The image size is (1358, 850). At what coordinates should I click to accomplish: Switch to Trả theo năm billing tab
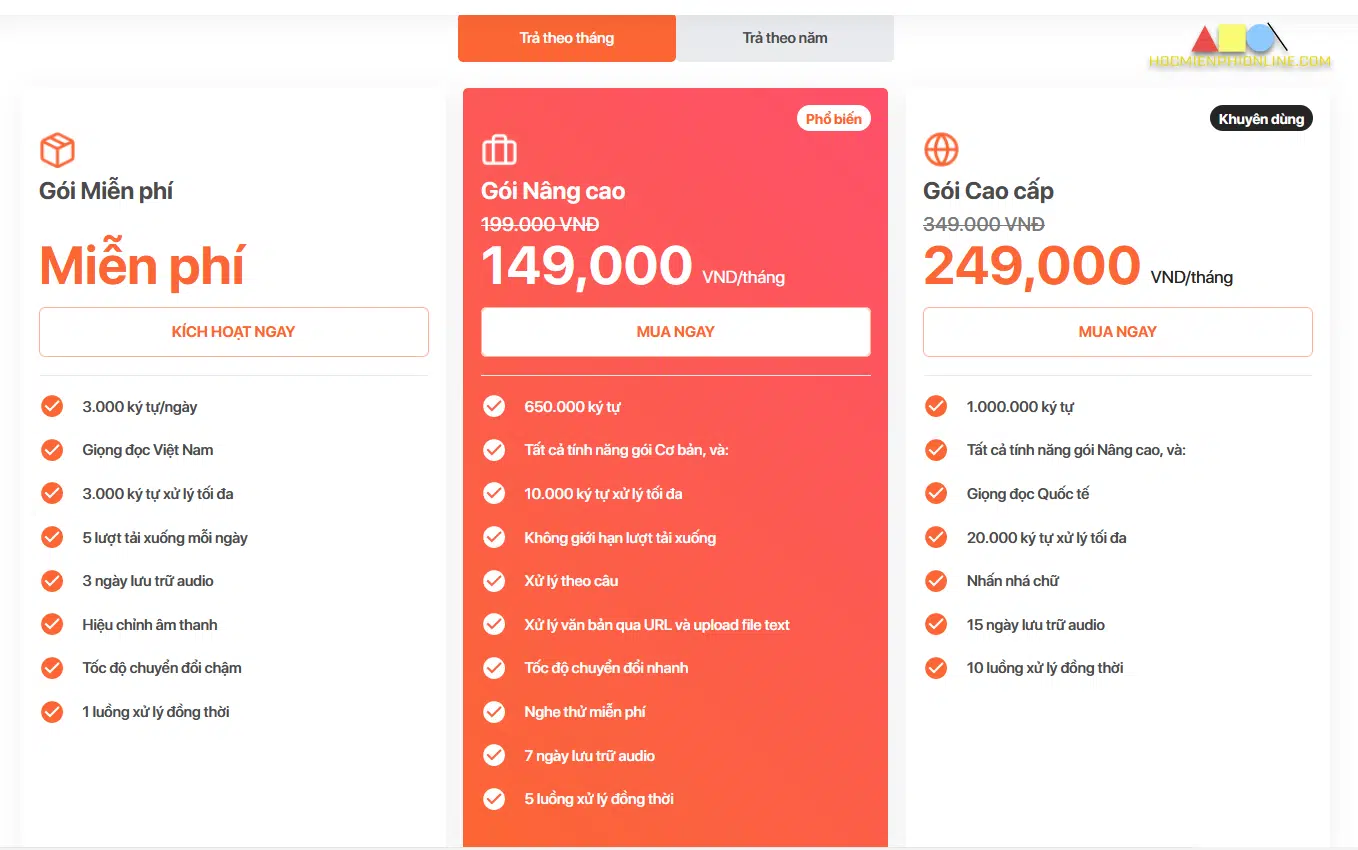pyautogui.click(x=785, y=38)
